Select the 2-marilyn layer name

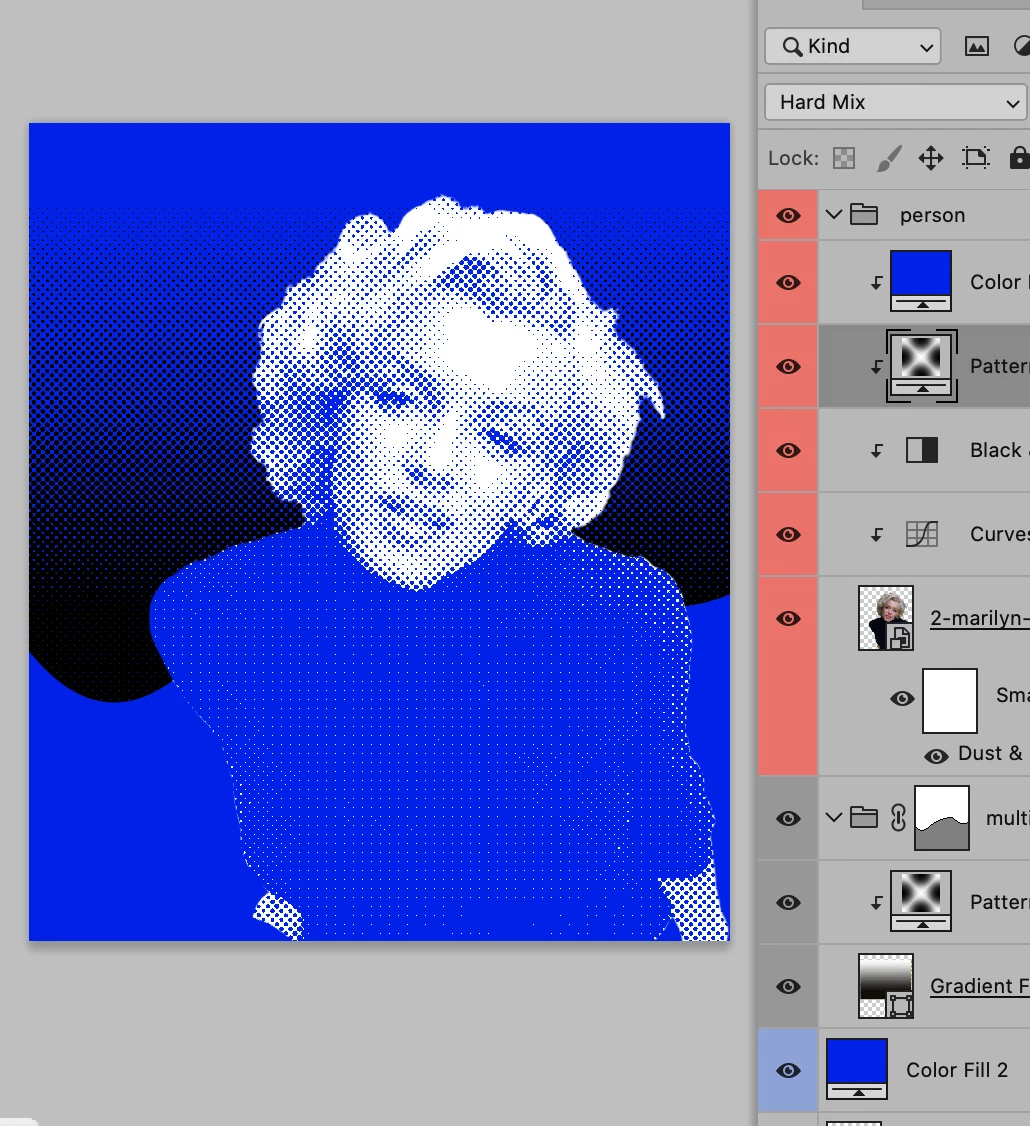(x=980, y=618)
